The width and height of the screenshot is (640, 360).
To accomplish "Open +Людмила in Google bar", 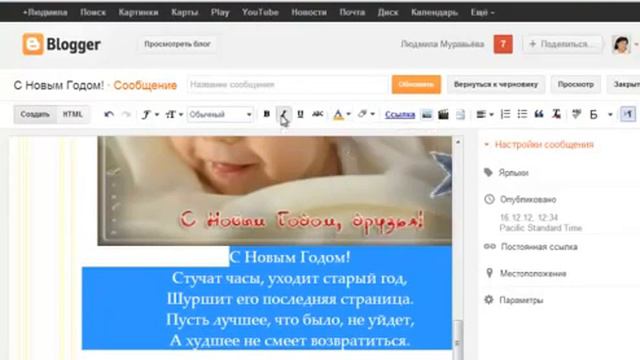I will coord(45,12).
